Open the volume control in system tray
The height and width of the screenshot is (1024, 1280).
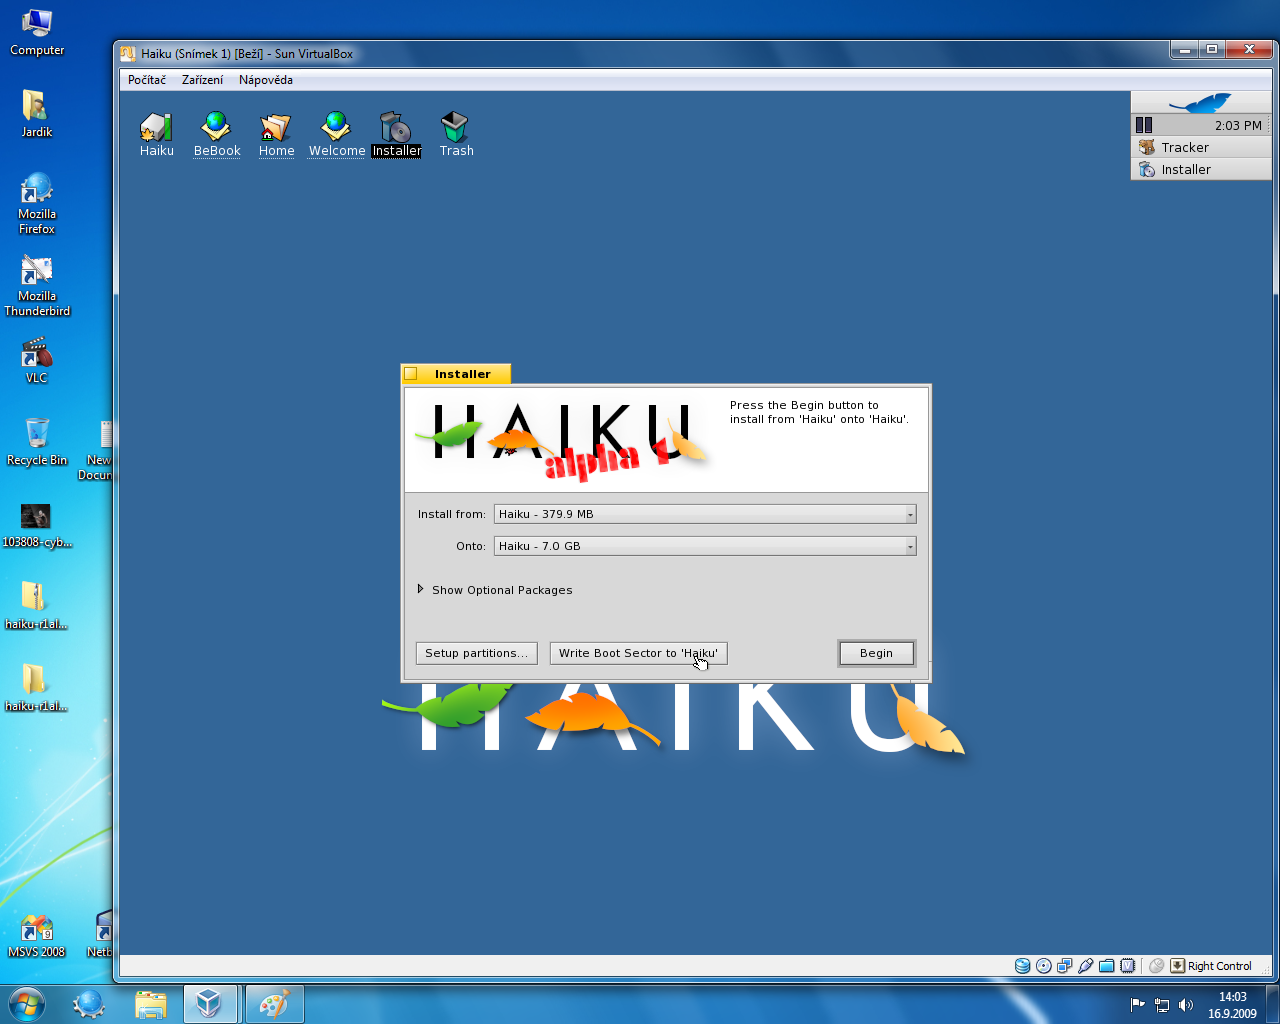[1186, 1005]
